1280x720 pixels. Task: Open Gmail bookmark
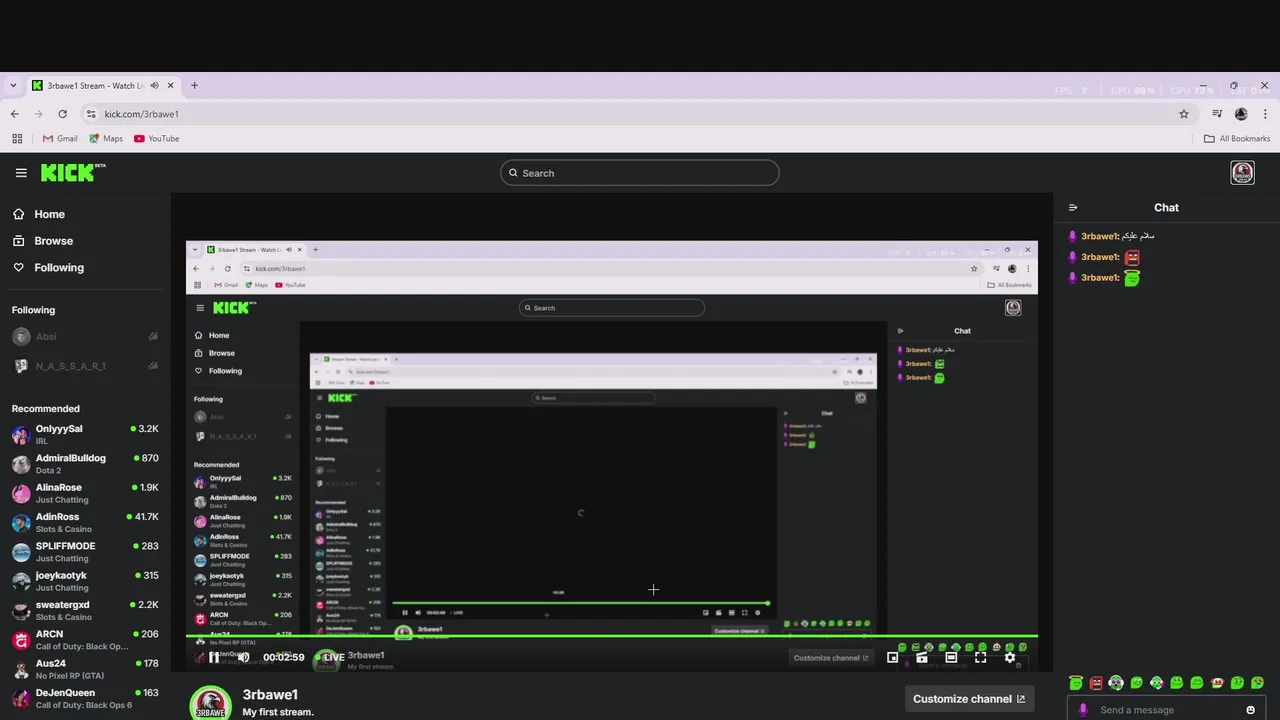click(x=60, y=139)
